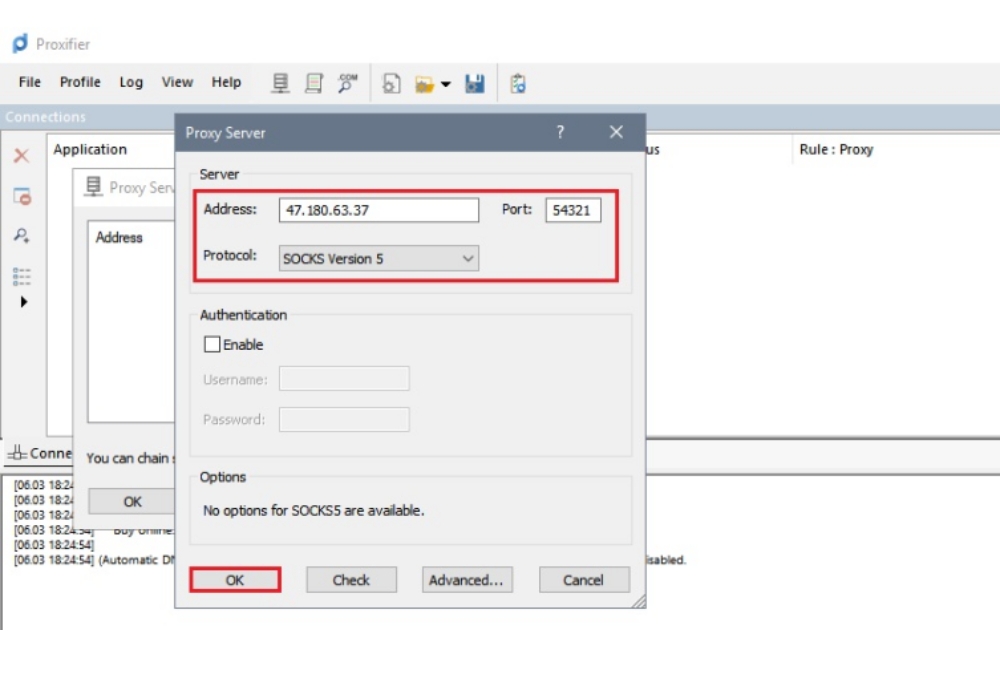Open the File menu
The image size is (1000, 700).
coord(29,82)
